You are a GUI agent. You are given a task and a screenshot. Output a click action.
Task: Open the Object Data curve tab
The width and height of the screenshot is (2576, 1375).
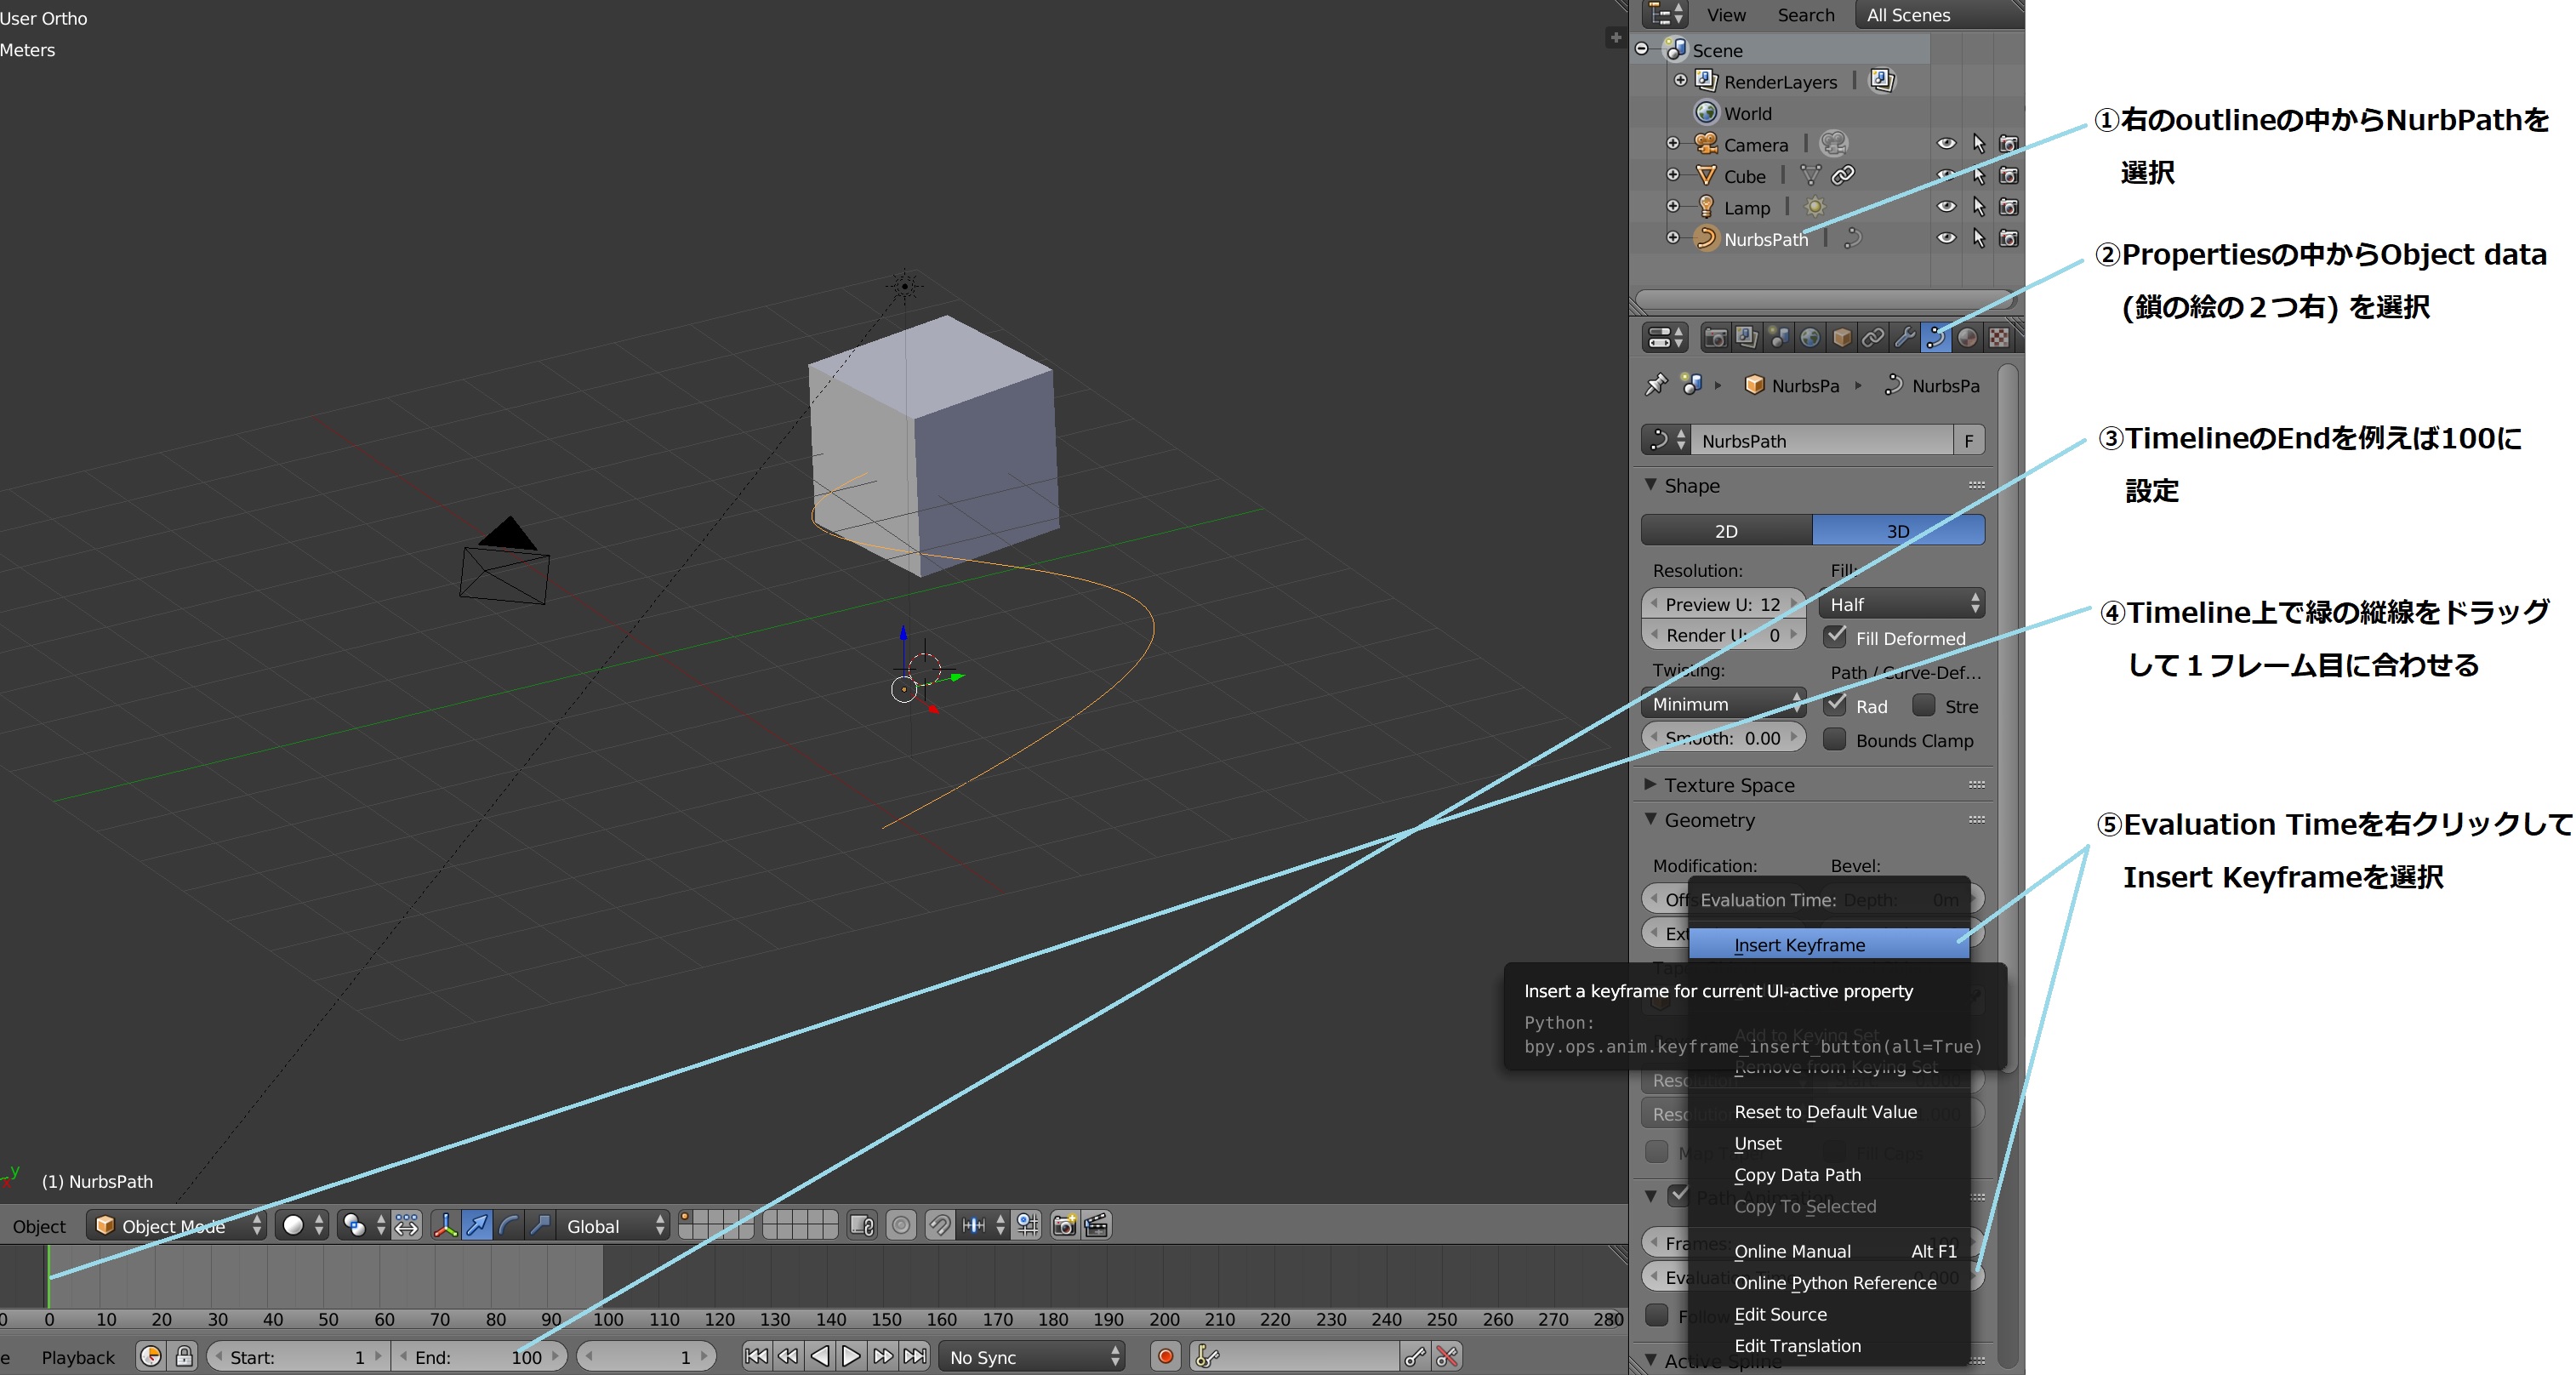click(1936, 338)
